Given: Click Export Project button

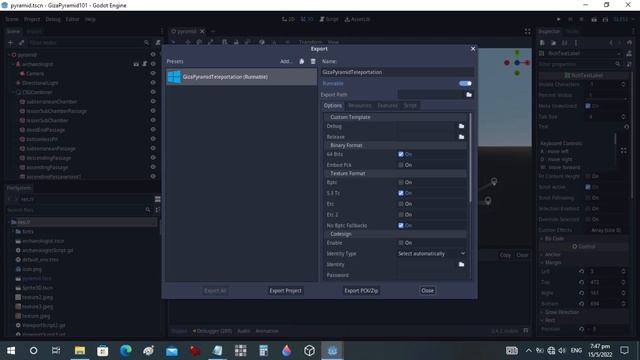Looking at the screenshot, I should point(285,291).
